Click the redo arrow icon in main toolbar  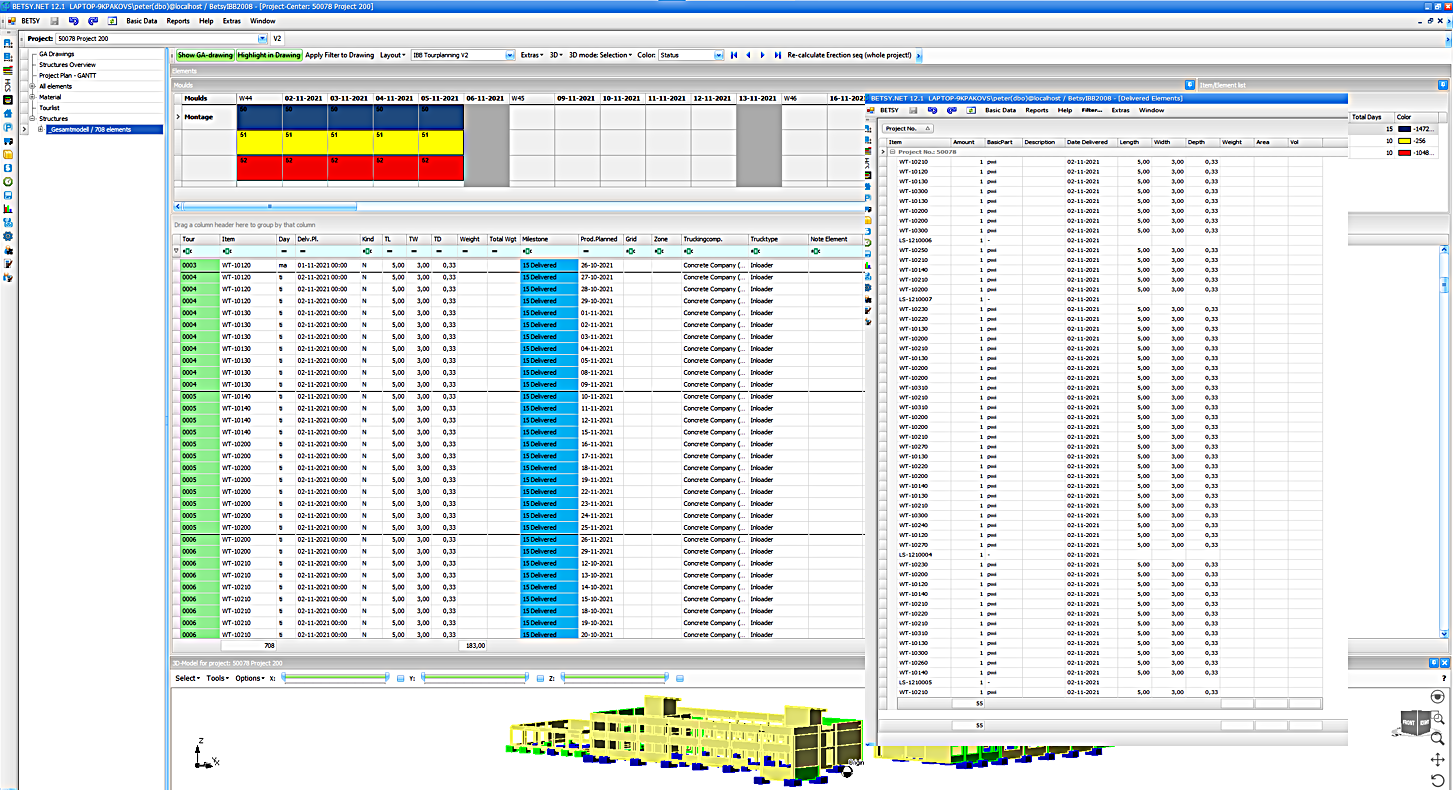pos(93,21)
